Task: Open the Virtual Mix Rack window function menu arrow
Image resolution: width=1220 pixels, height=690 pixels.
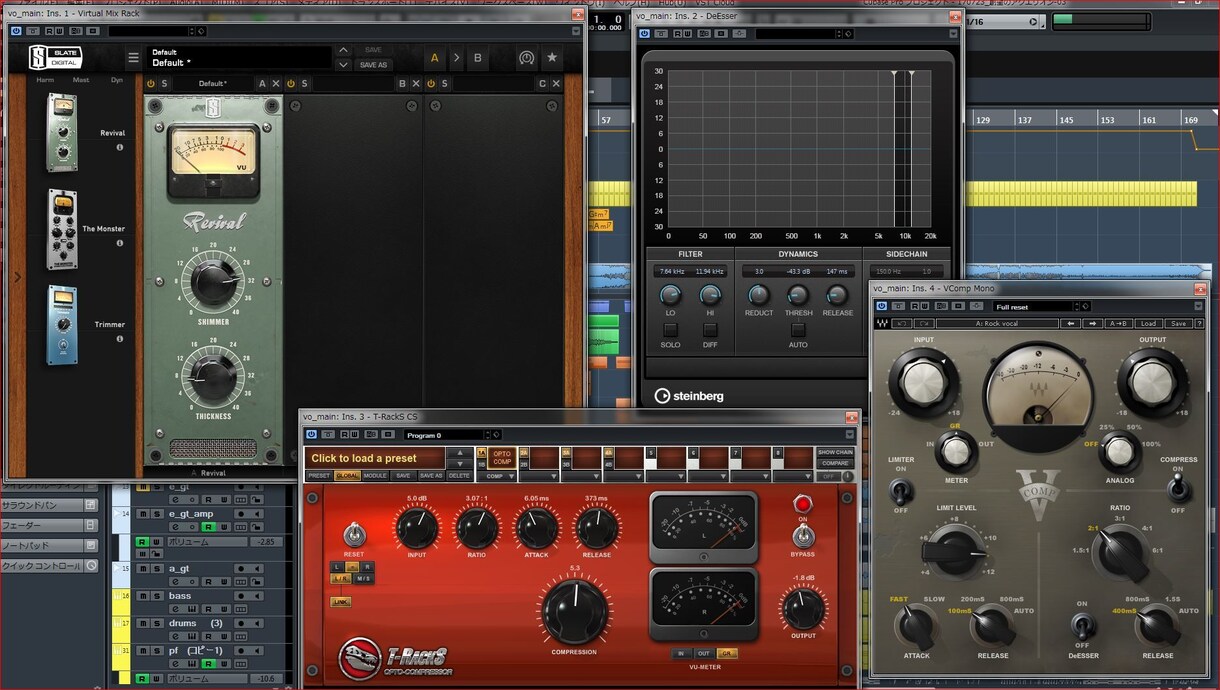Action: point(575,32)
